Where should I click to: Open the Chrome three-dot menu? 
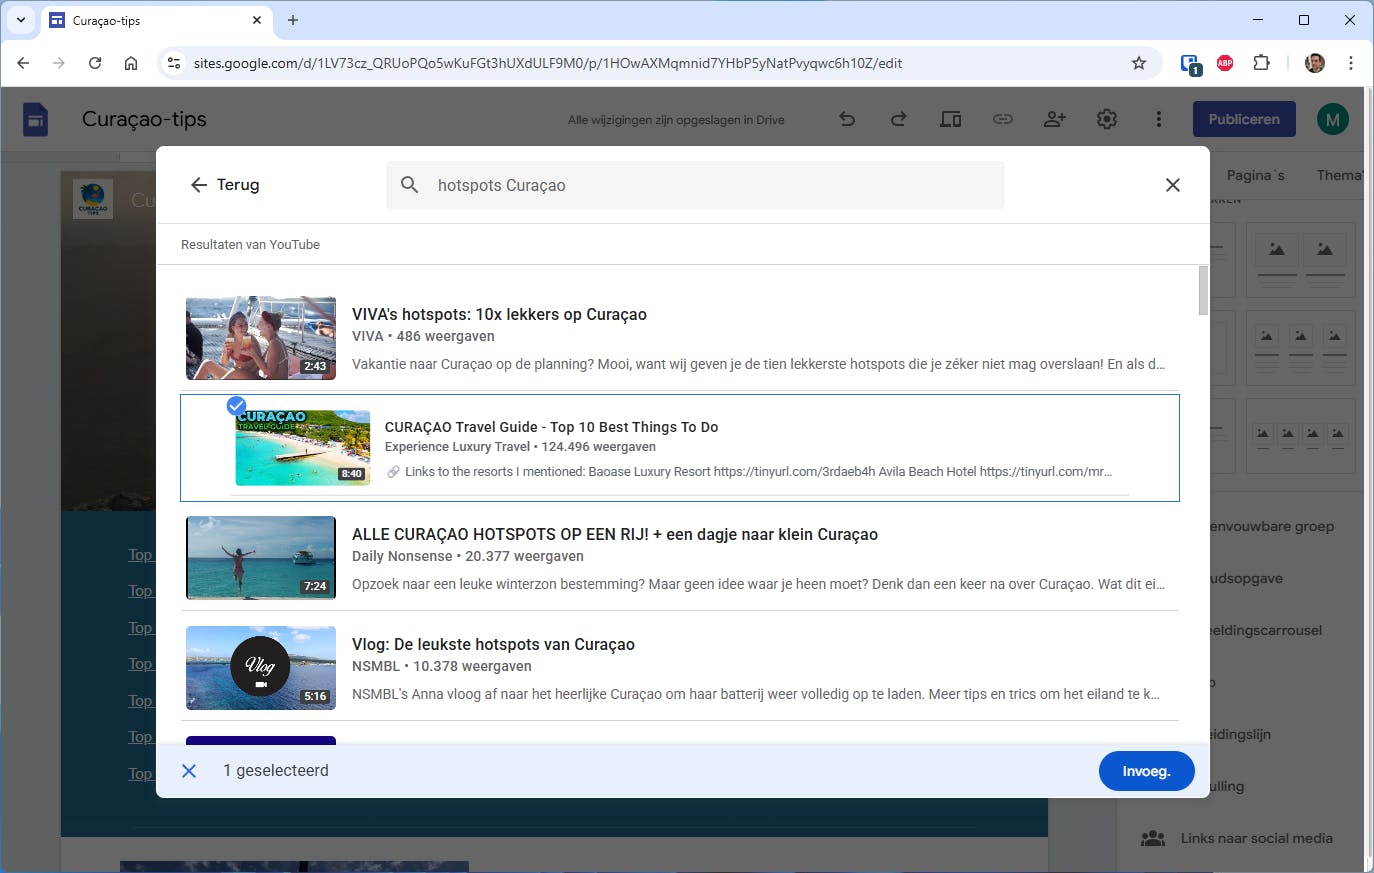tap(1350, 63)
